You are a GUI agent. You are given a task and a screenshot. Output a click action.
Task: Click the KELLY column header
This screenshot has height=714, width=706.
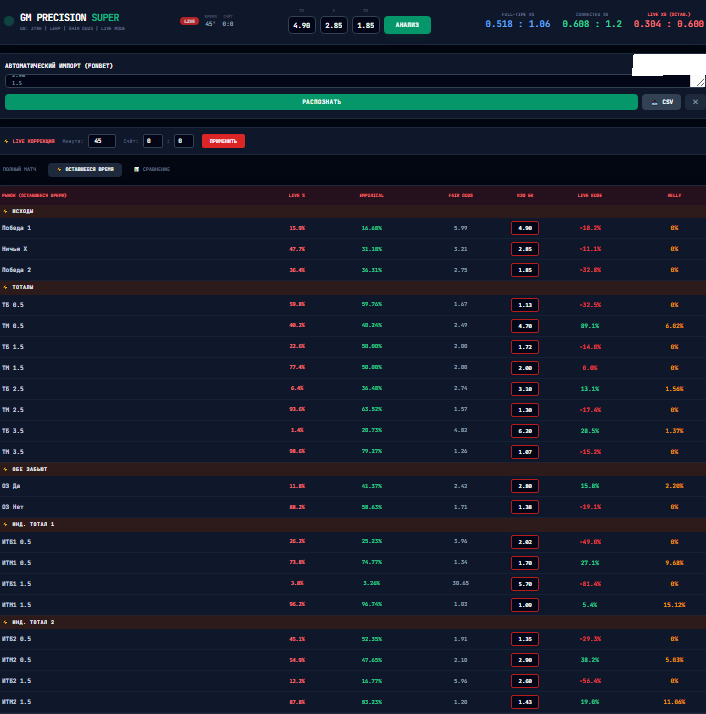coord(674,195)
